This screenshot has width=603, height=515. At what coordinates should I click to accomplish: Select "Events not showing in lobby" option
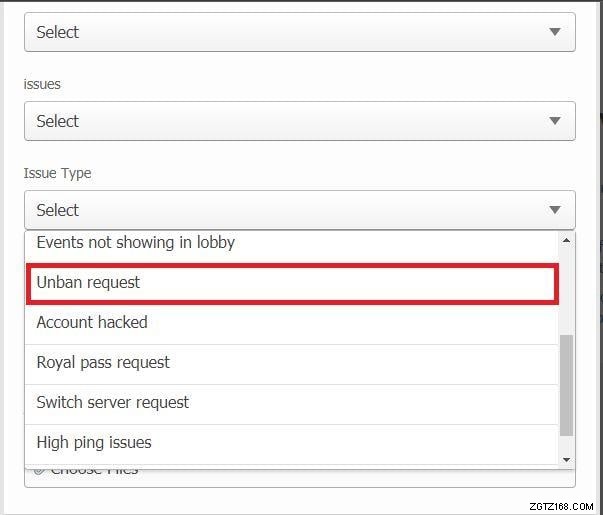click(x=135, y=242)
